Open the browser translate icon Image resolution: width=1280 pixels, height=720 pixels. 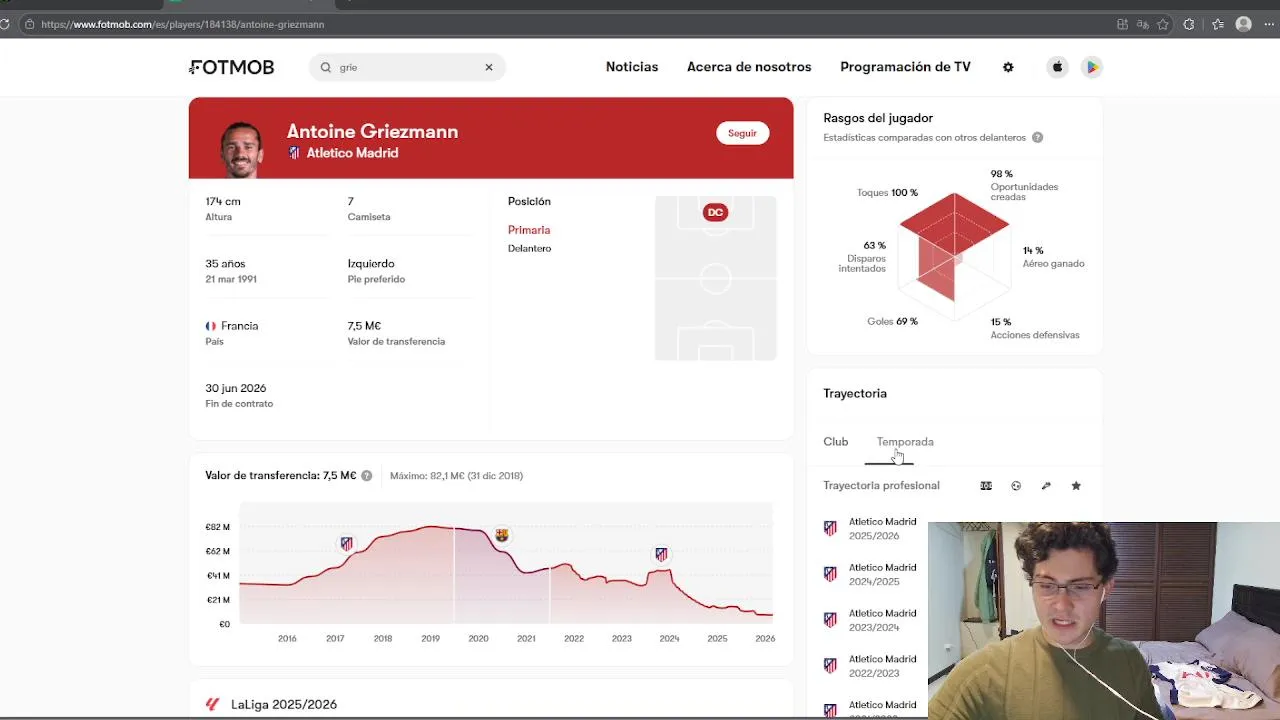click(1143, 24)
